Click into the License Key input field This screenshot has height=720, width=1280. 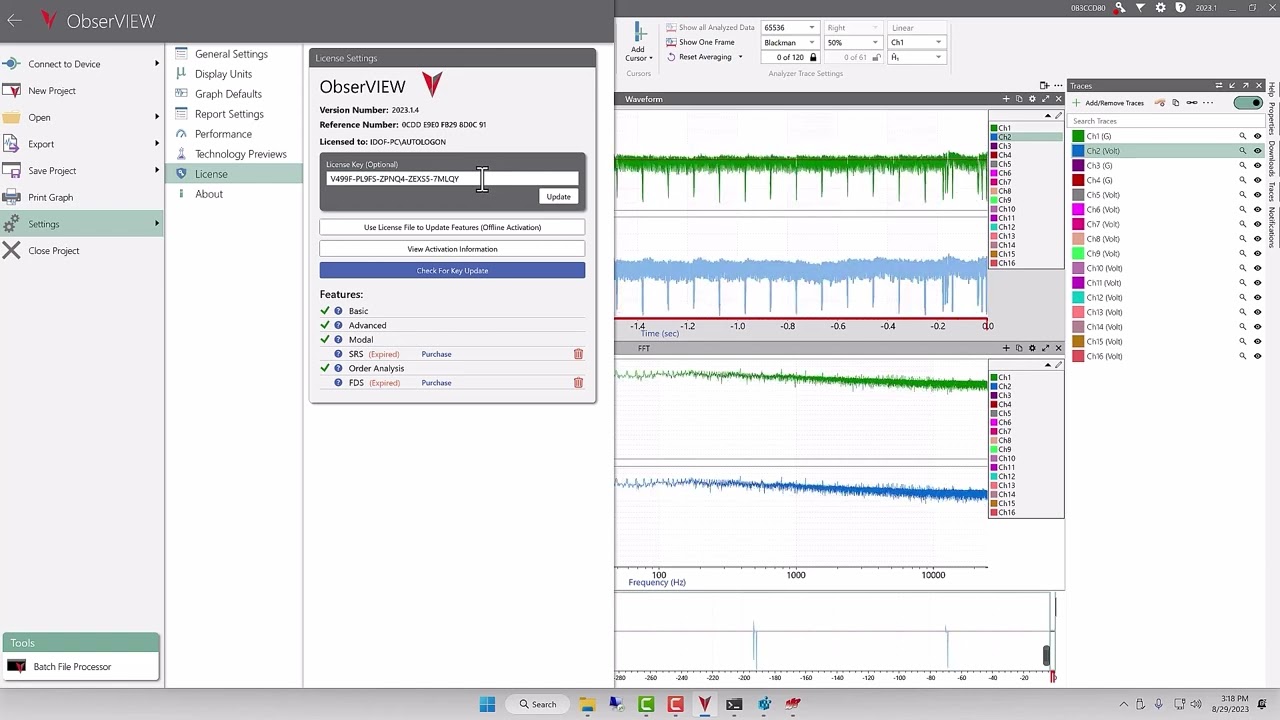point(452,179)
